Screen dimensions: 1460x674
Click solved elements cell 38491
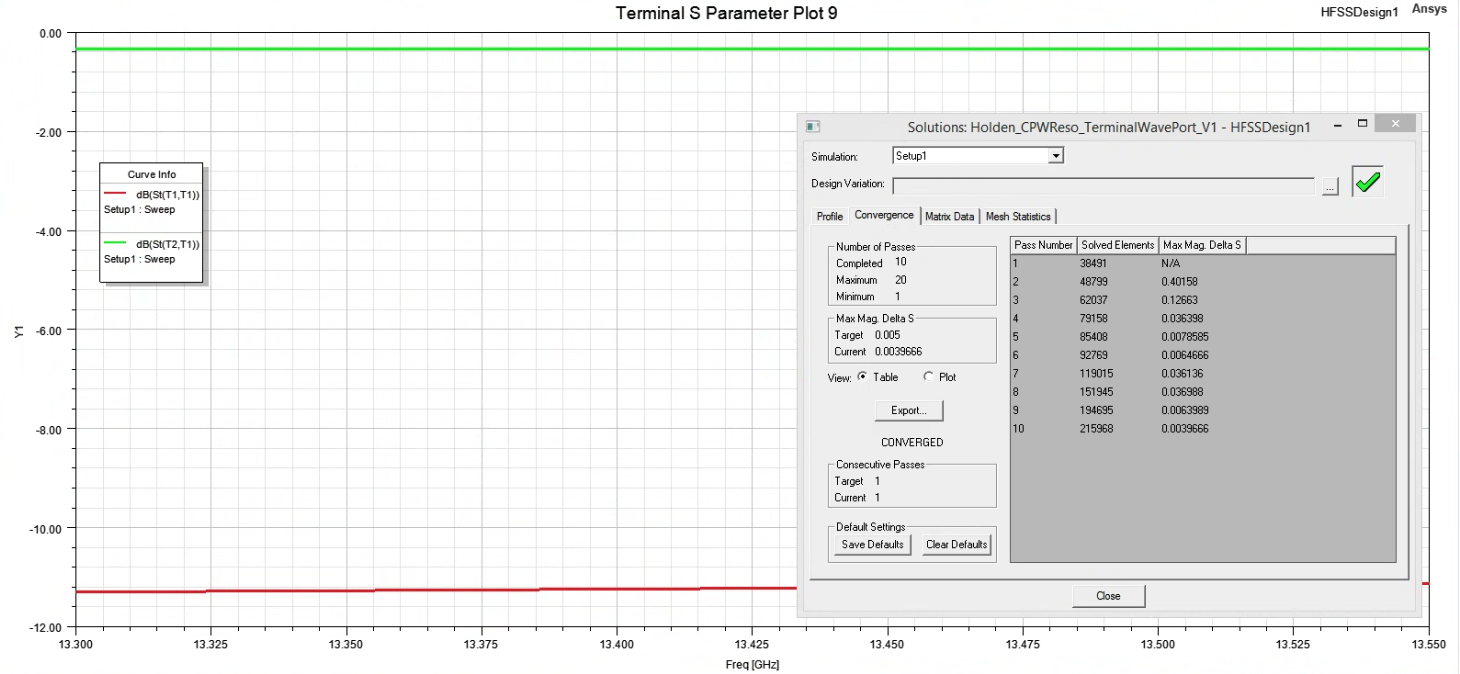(x=1094, y=263)
